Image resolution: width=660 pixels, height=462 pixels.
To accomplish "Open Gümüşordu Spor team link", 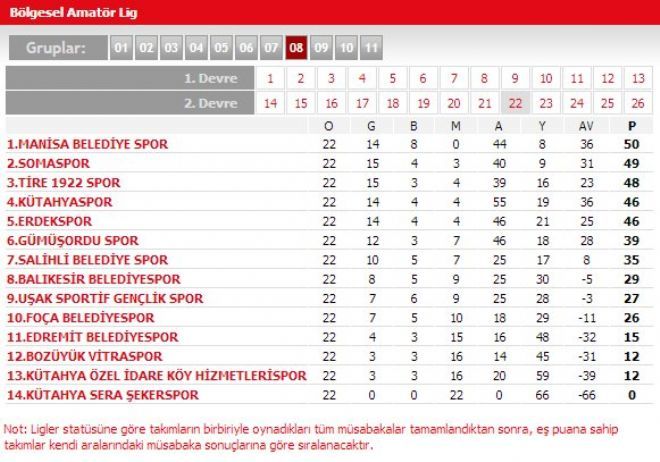I will (x=72, y=240).
